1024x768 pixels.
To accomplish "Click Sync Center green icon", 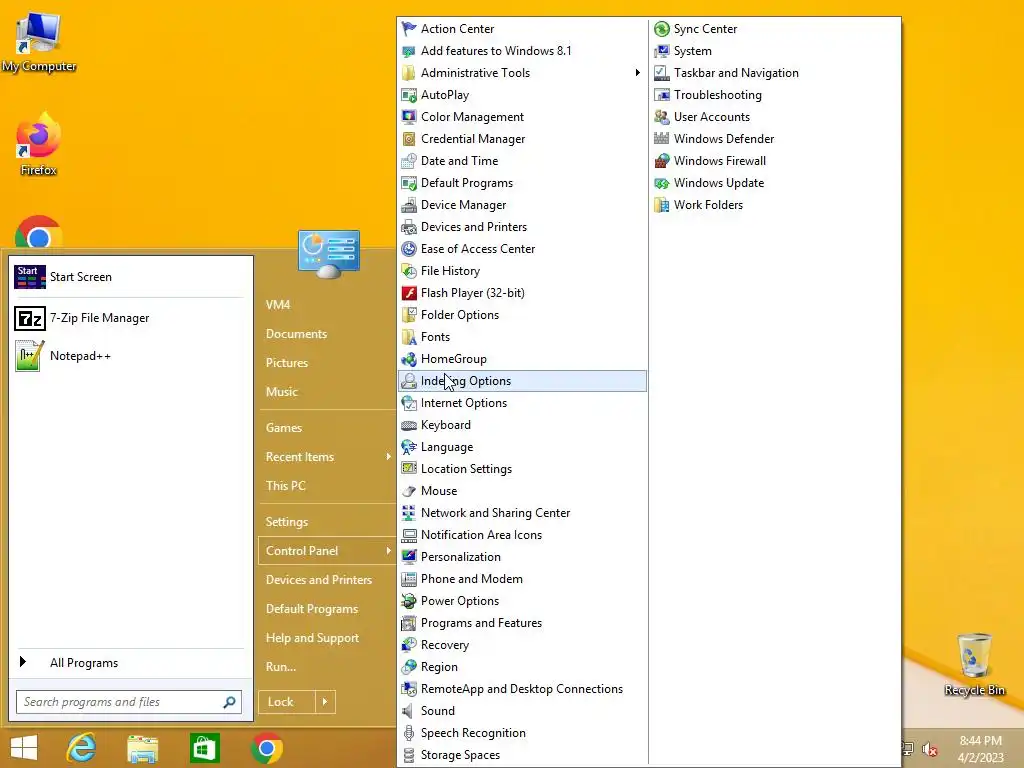I will pyautogui.click(x=662, y=29).
